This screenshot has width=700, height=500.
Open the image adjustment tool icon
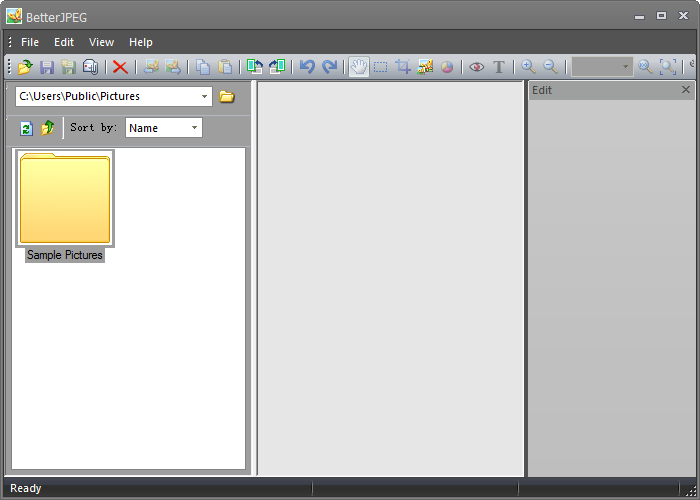click(425, 67)
